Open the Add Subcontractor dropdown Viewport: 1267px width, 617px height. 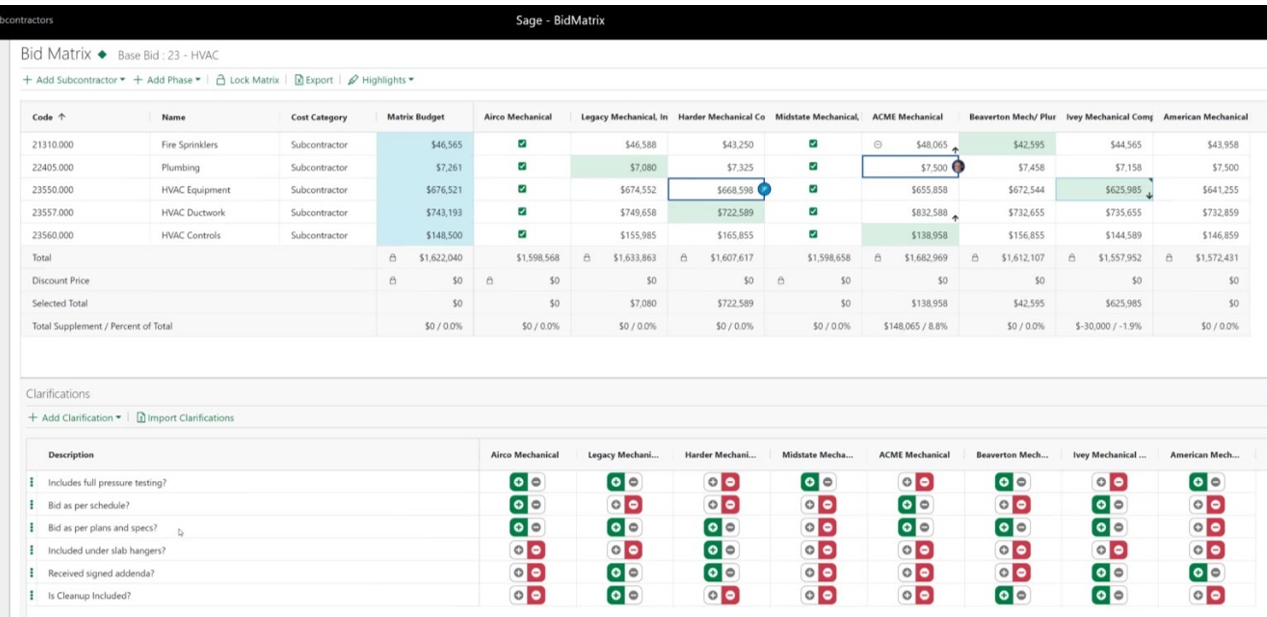coord(74,80)
